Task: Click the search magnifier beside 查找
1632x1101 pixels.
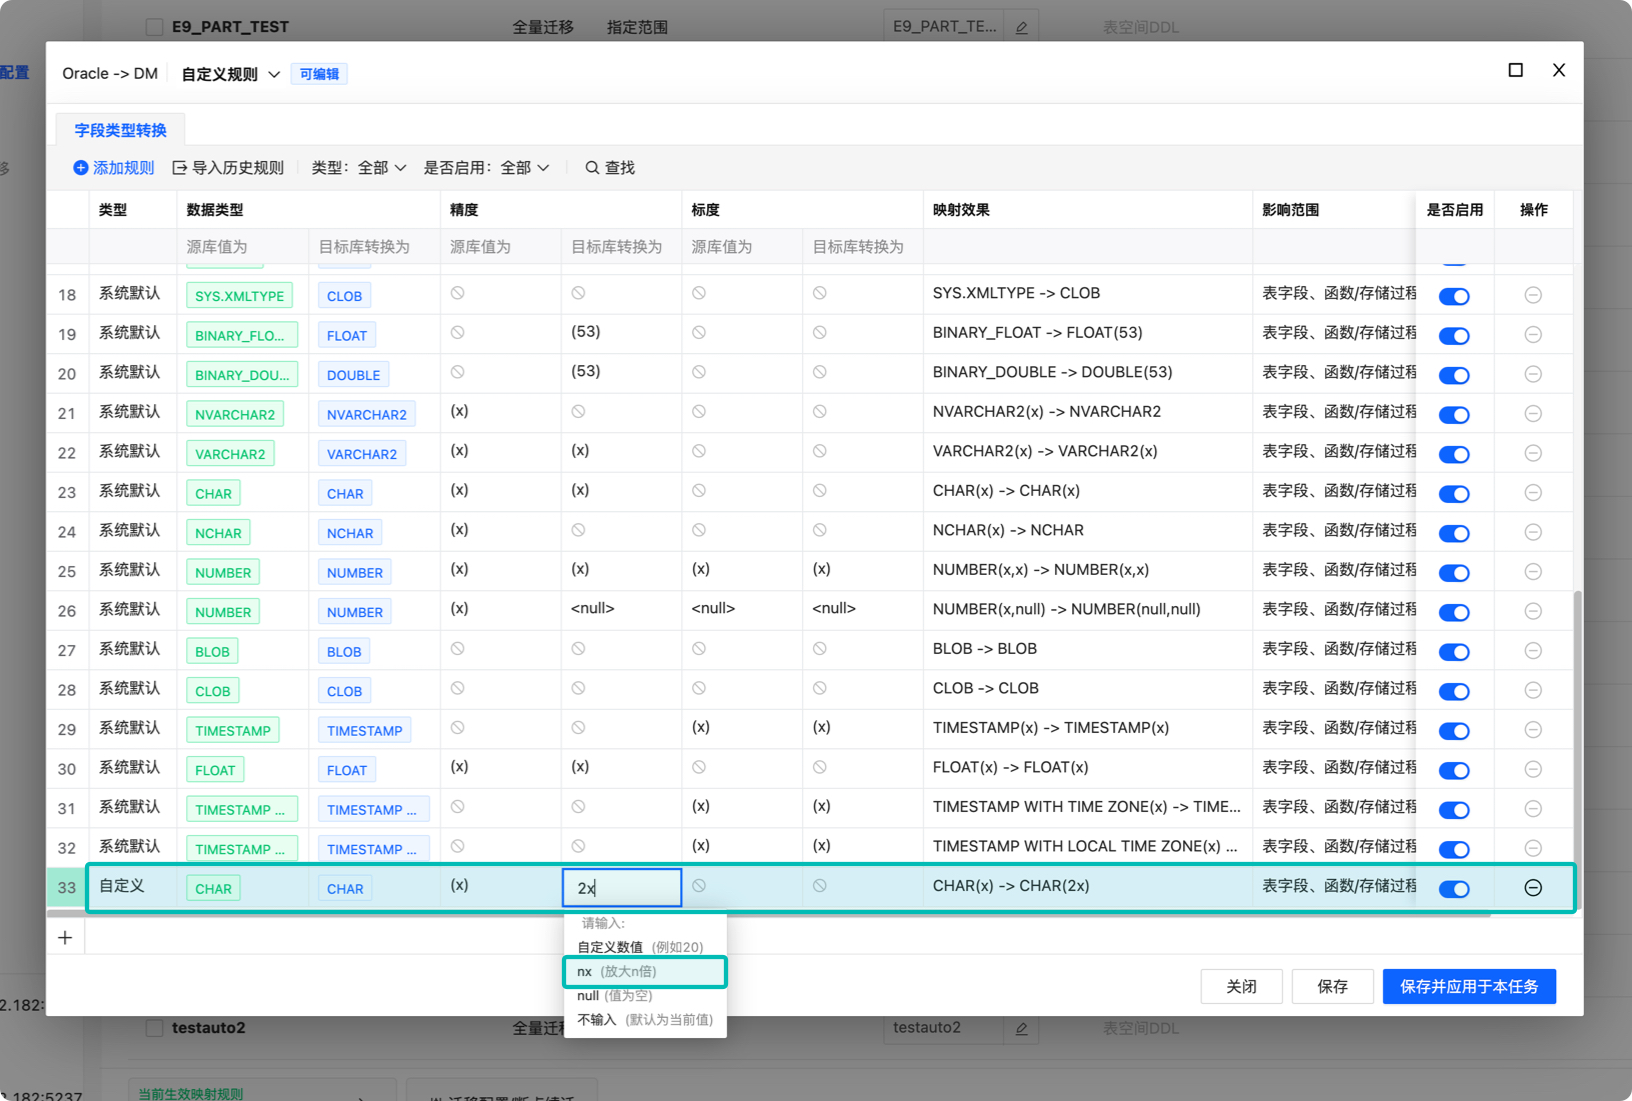Action: coord(592,168)
